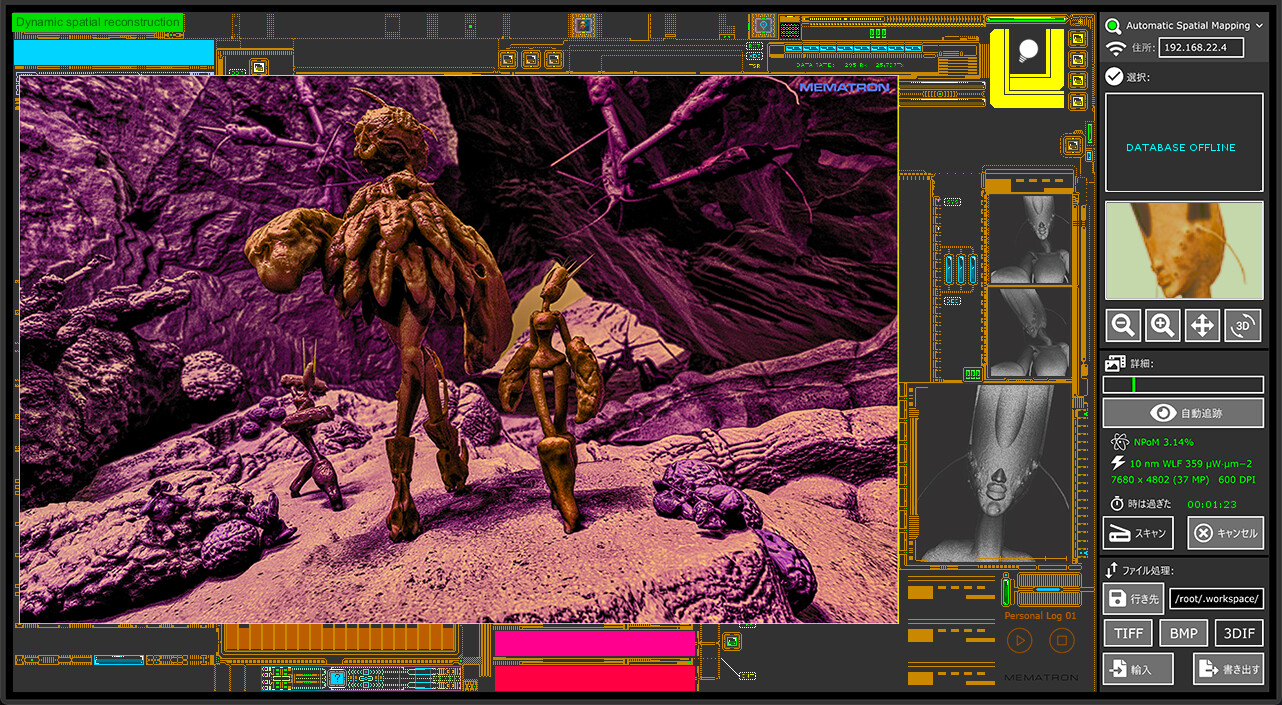This screenshot has width=1282, height=705.
Task: Select the Zoom out magnifier icon
Action: click(x=1122, y=324)
